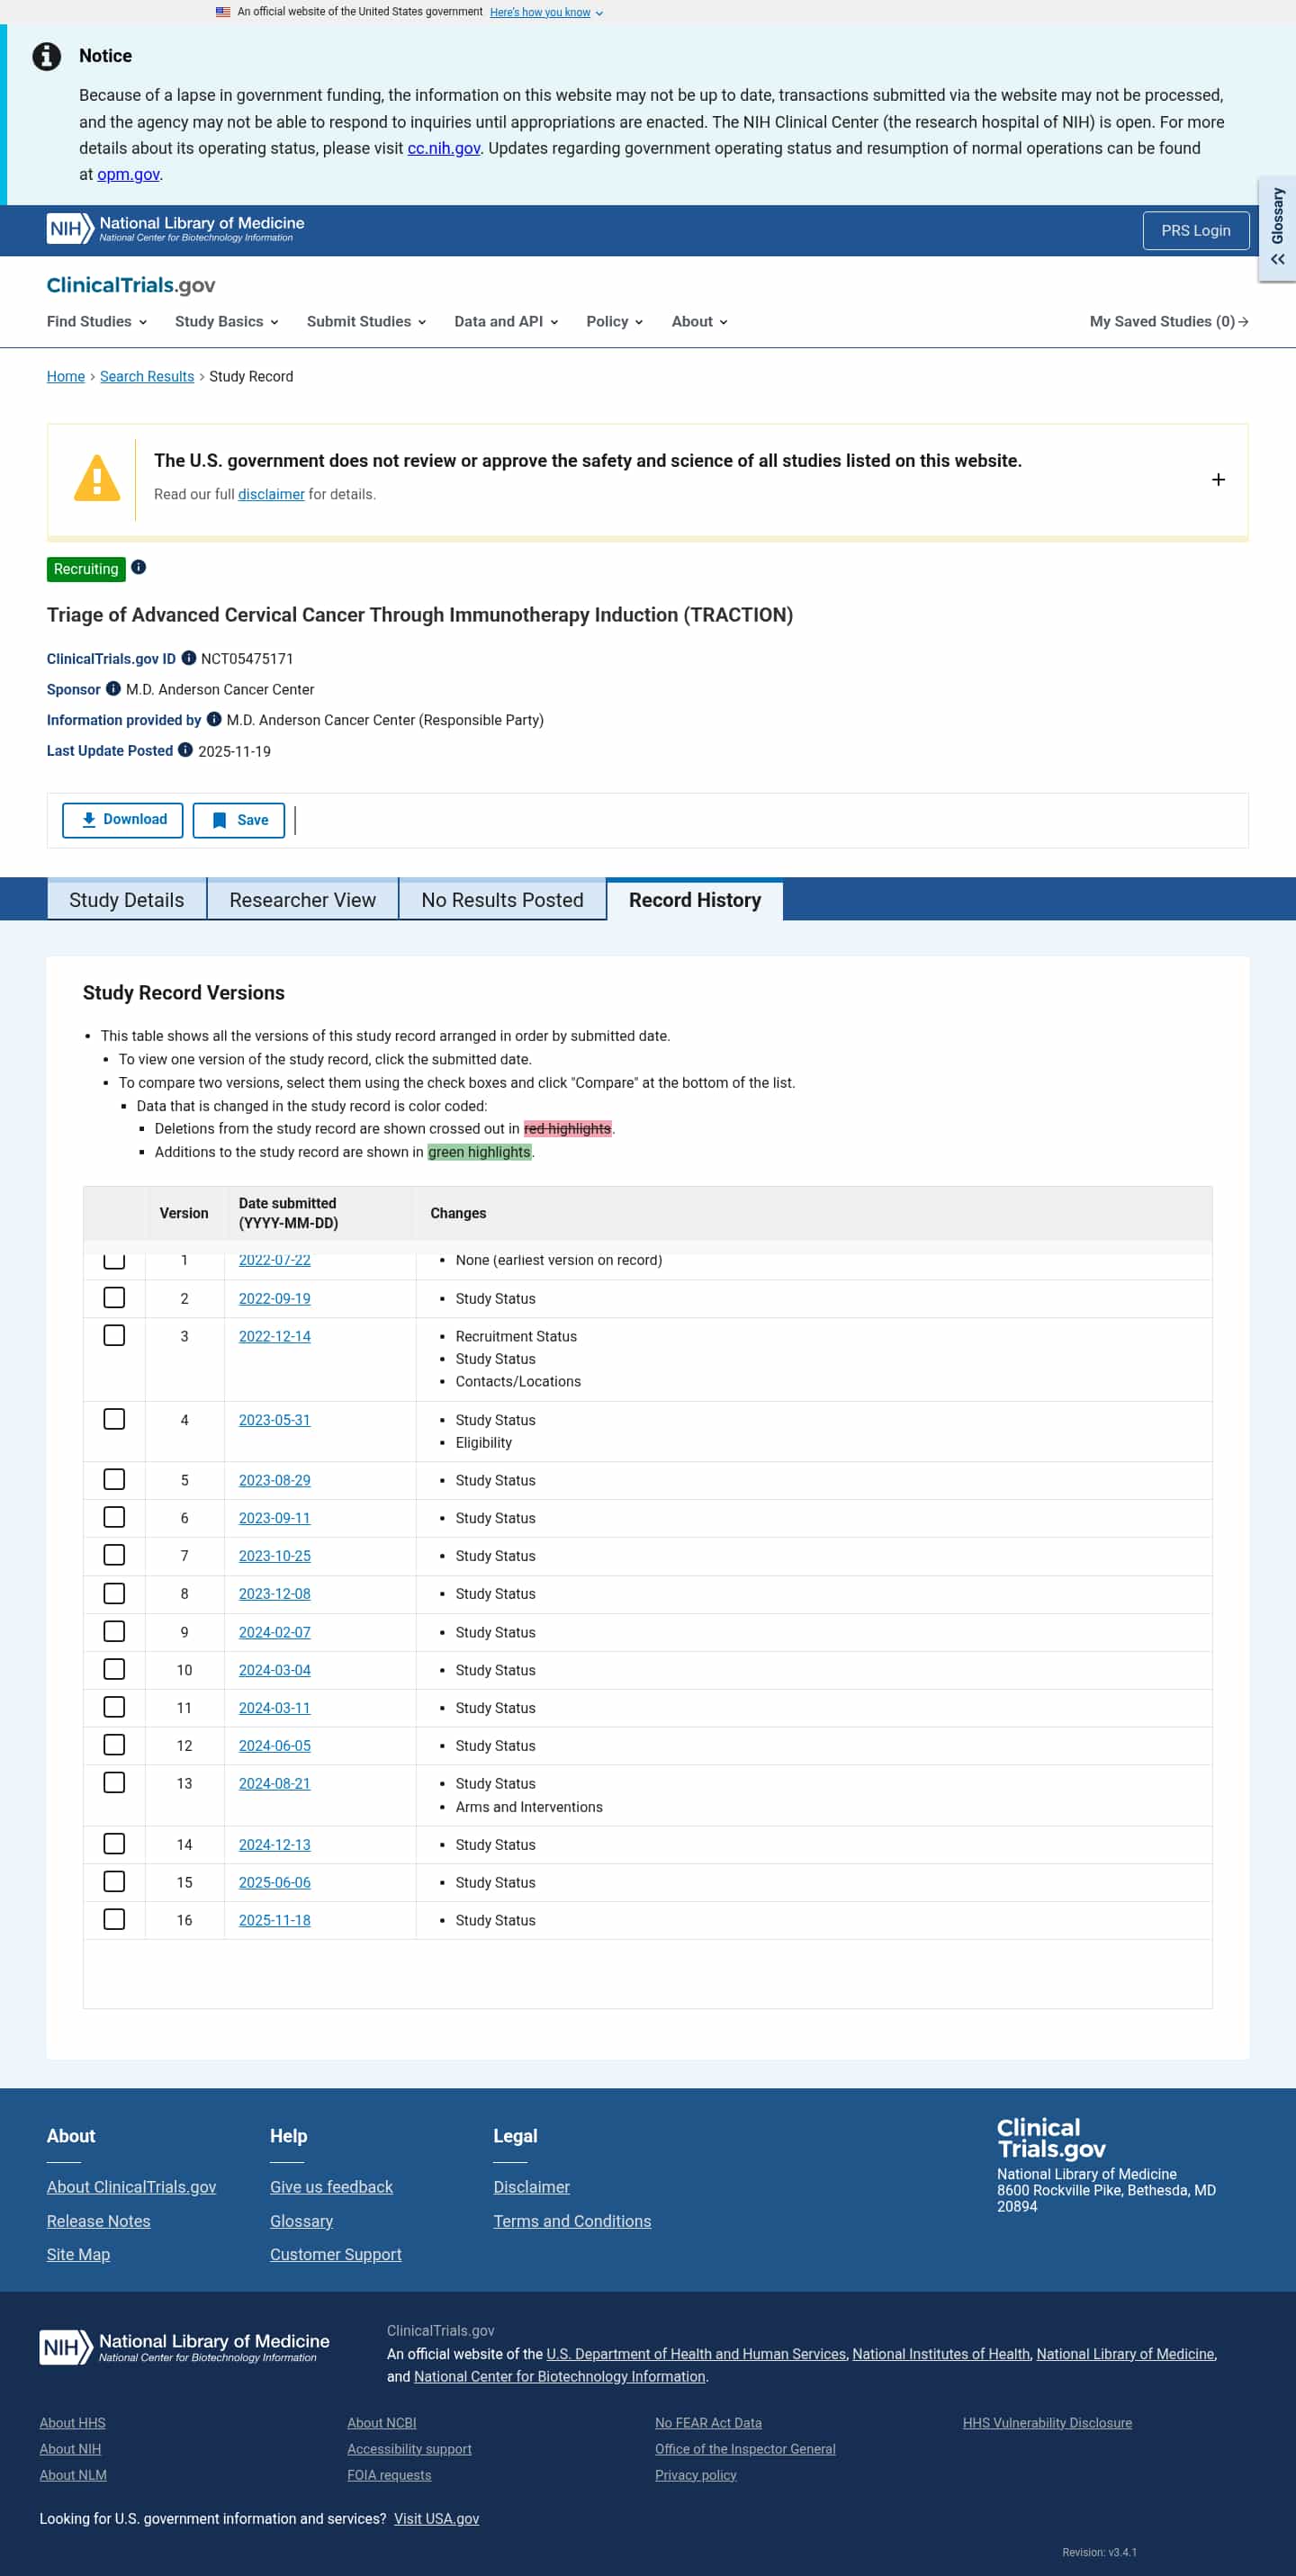Open the Find Studies menu

coord(97,321)
